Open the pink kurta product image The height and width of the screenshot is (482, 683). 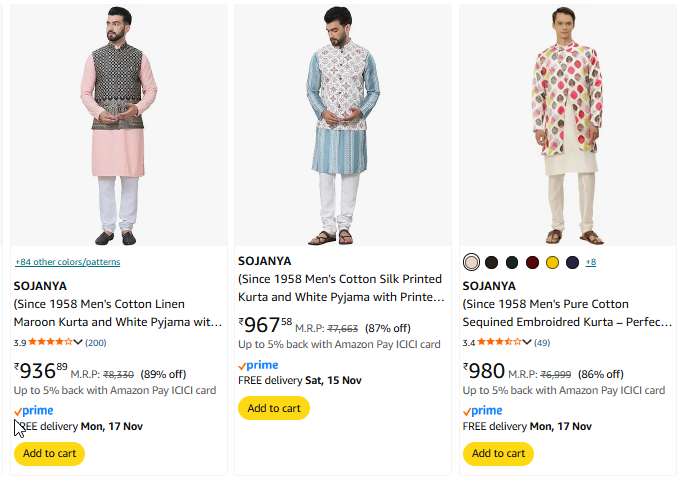click(x=119, y=125)
